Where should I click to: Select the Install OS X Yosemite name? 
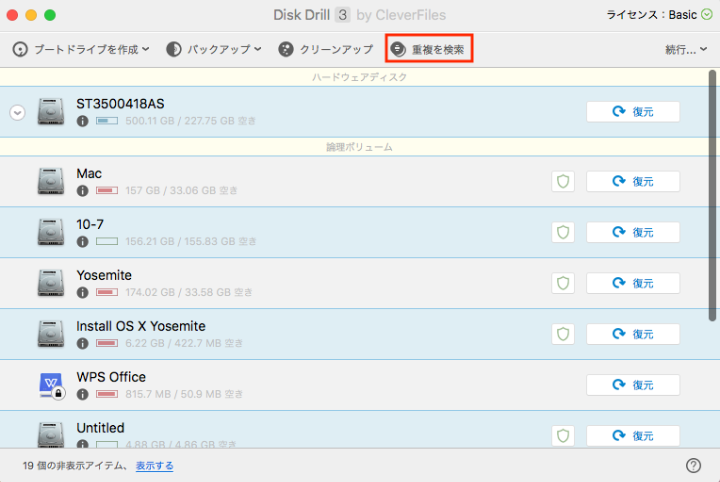141,326
